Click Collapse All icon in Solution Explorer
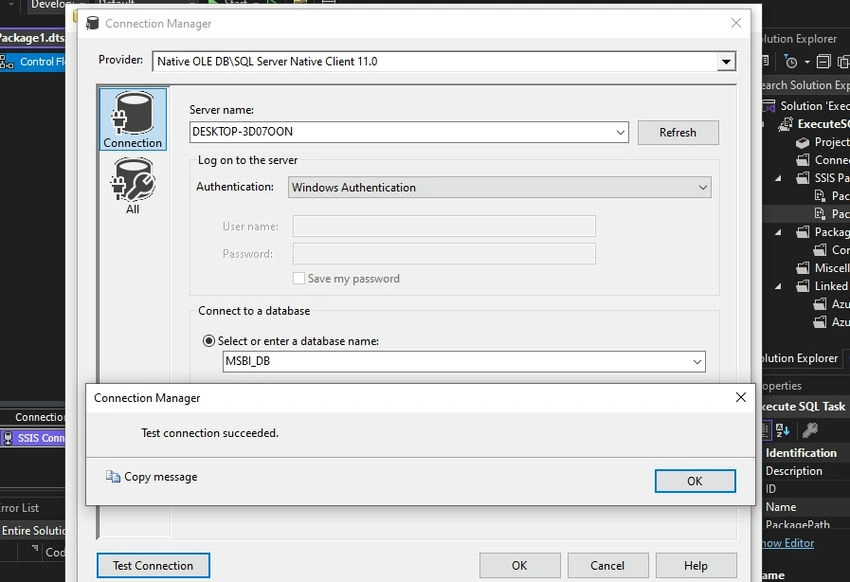The height and width of the screenshot is (582, 850). pyautogui.click(x=823, y=62)
